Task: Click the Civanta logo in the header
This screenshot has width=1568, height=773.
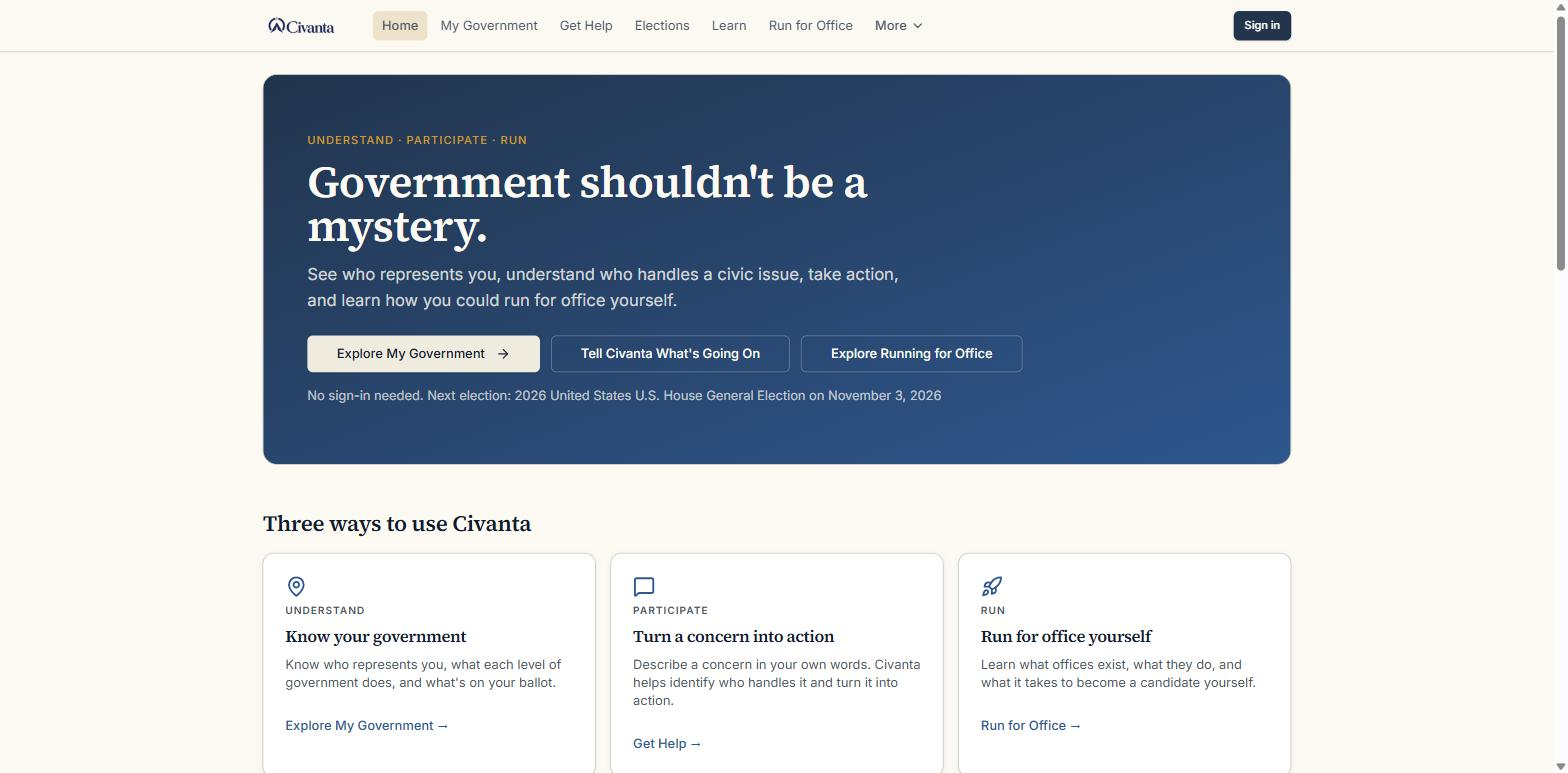Action: (301, 26)
